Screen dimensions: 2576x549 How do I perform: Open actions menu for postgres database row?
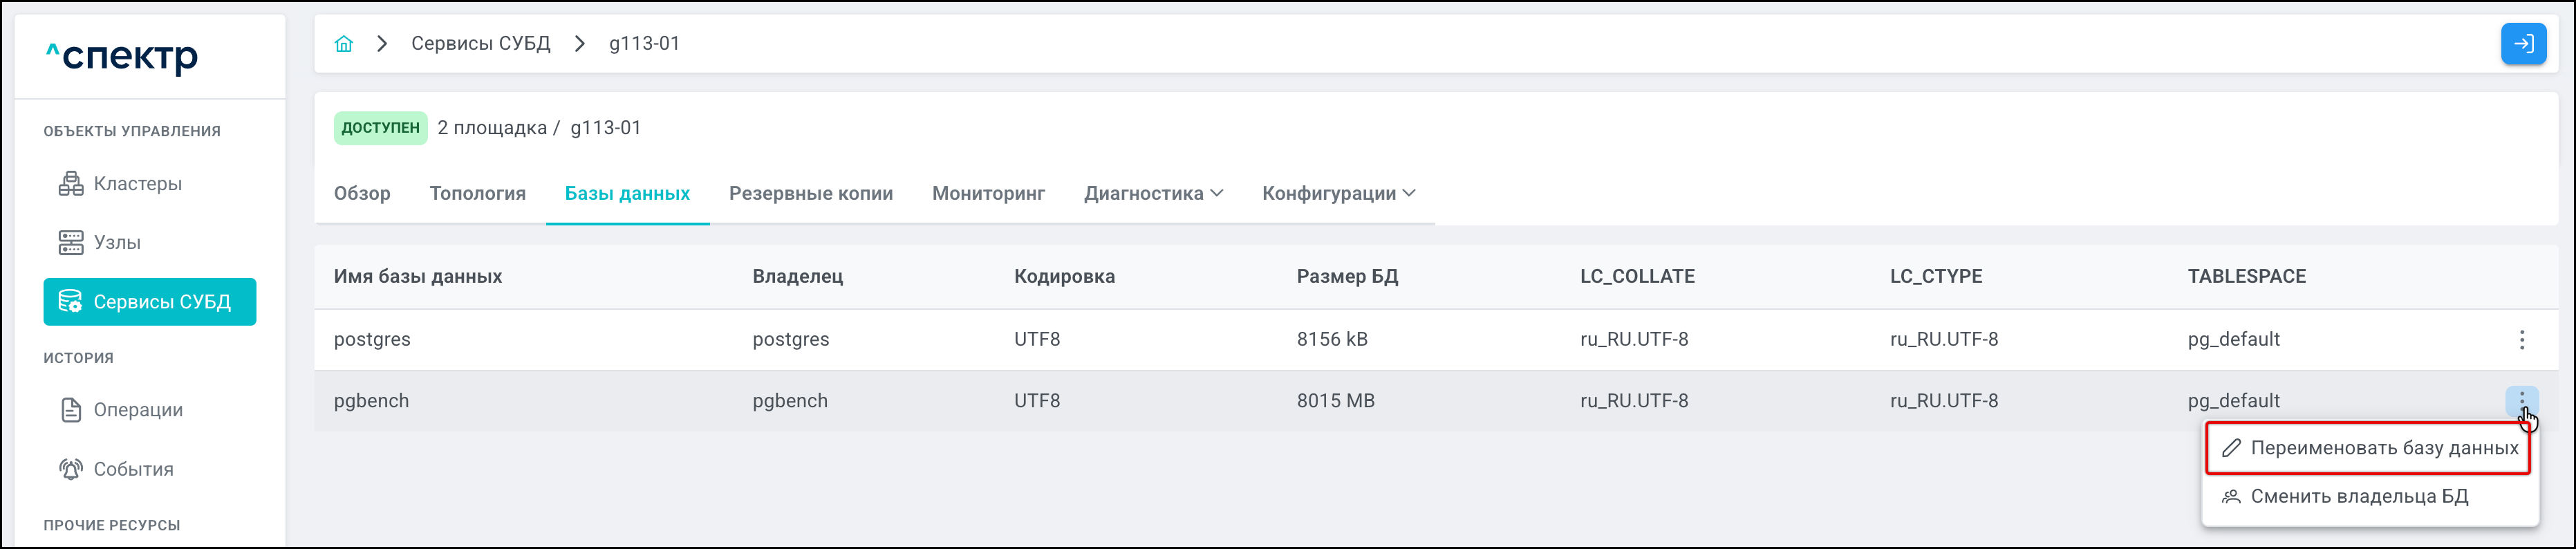point(2521,340)
